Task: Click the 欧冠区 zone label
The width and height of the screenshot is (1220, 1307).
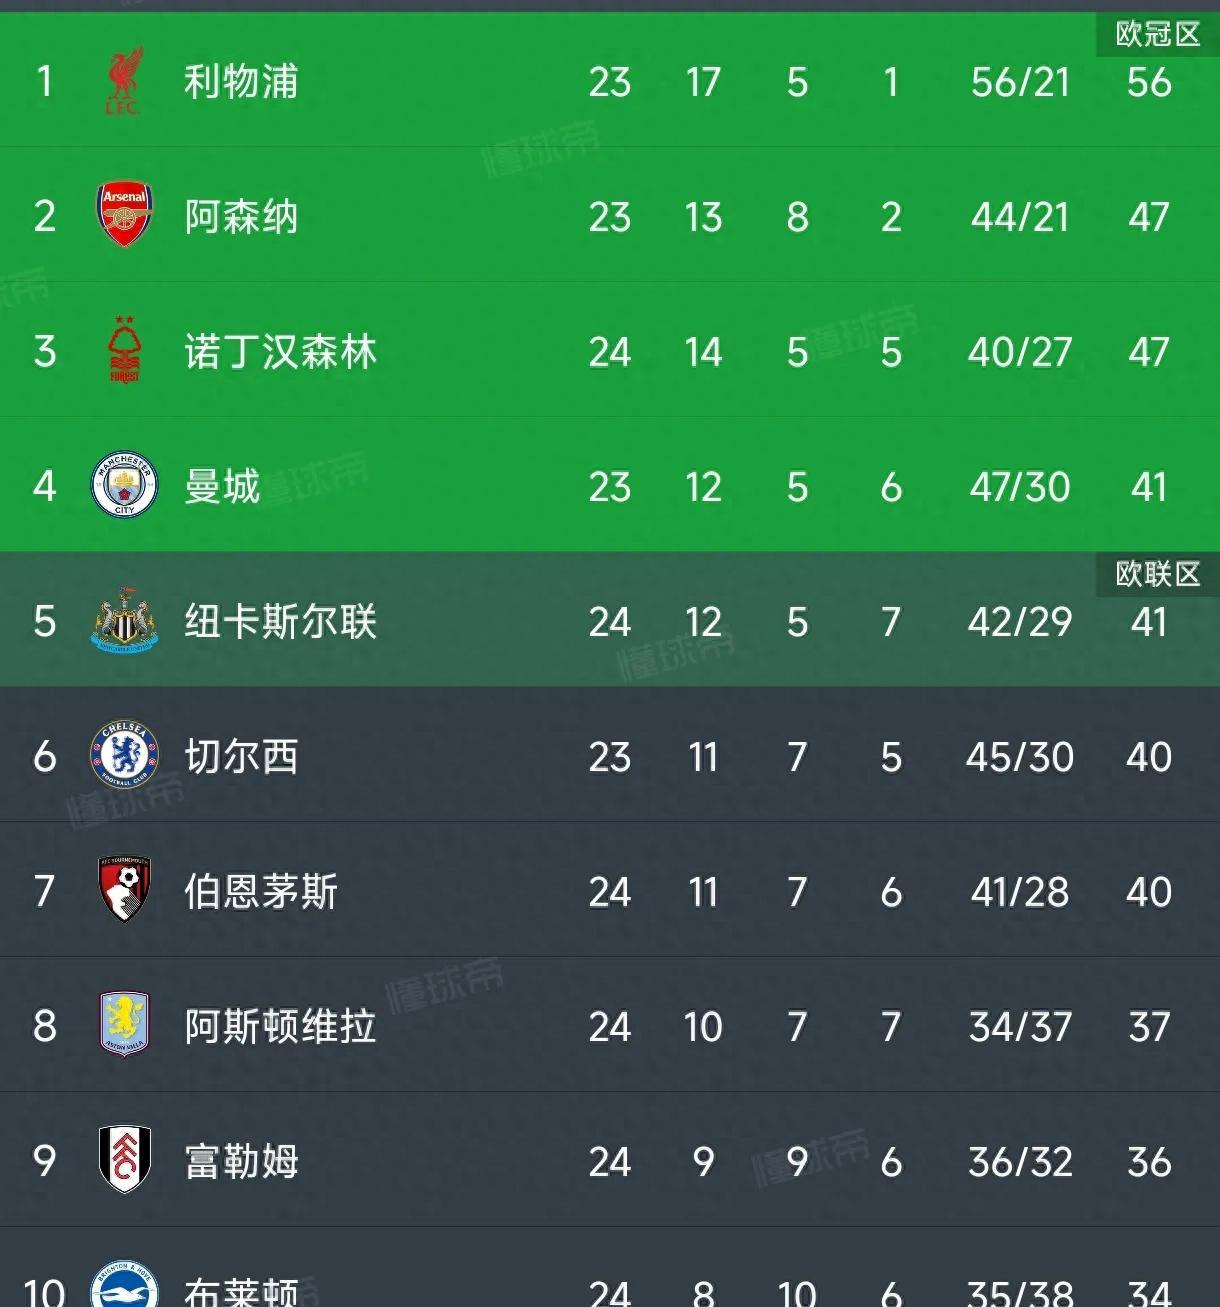Action: click(x=1158, y=35)
